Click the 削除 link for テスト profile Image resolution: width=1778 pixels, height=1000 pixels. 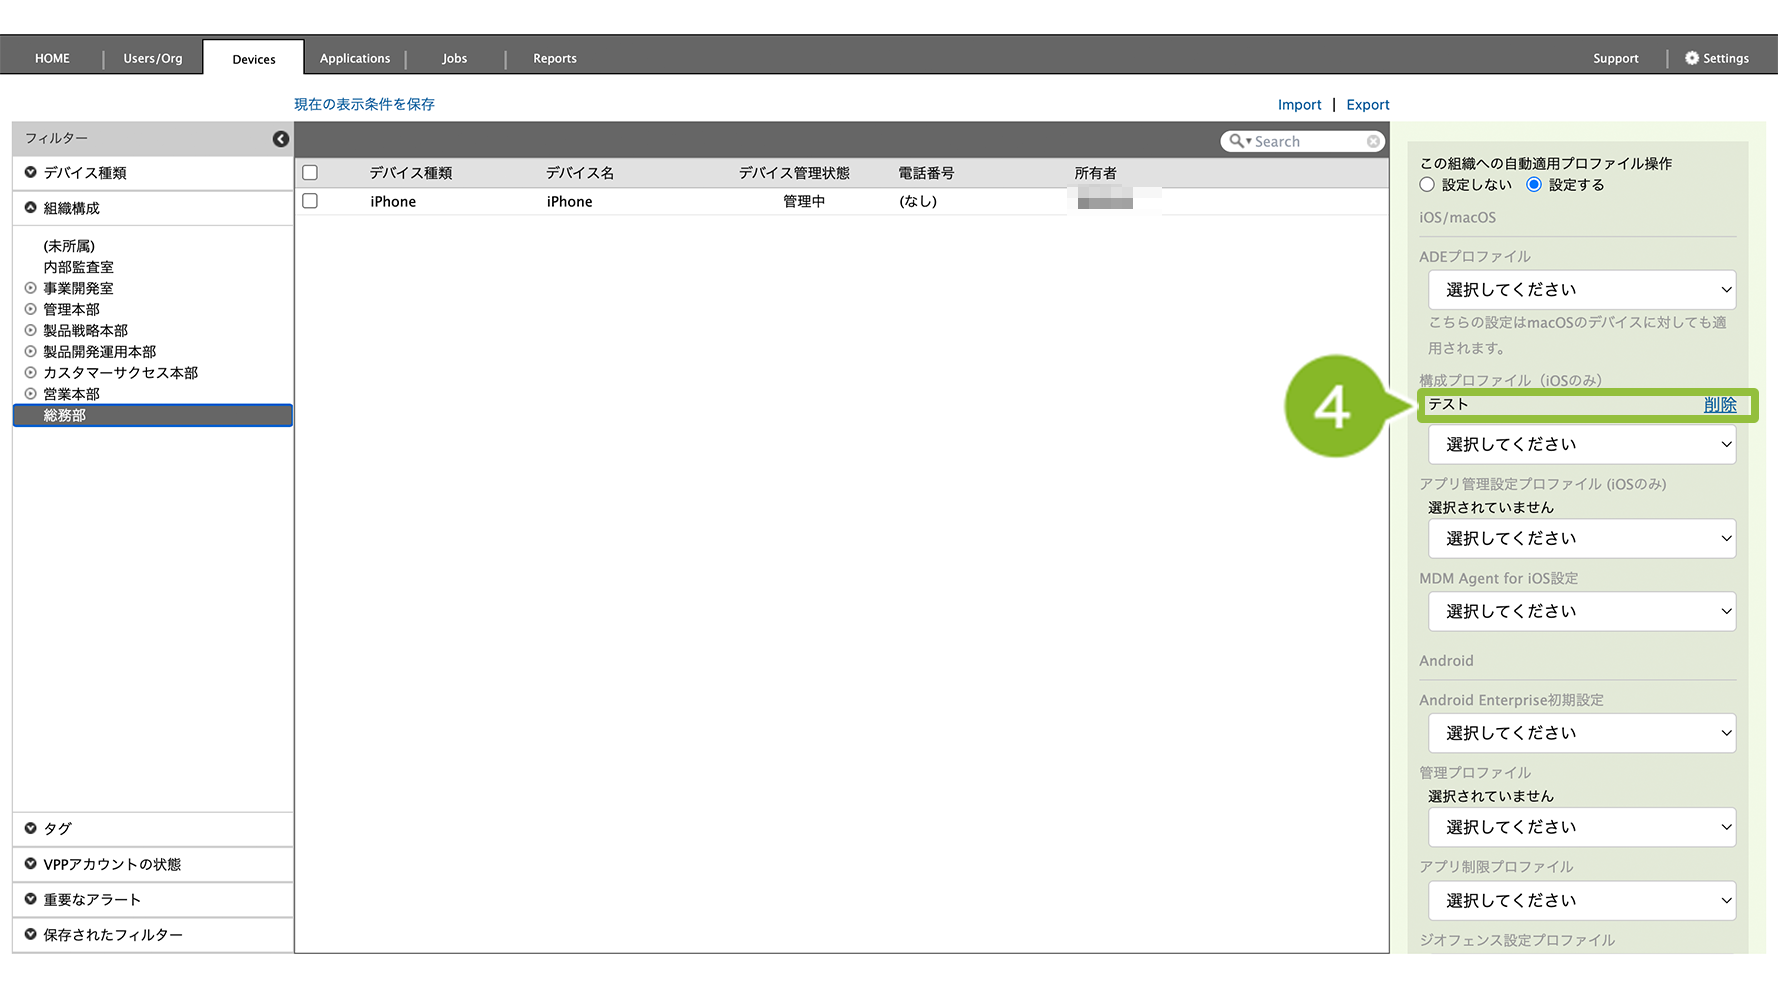[x=1719, y=405]
